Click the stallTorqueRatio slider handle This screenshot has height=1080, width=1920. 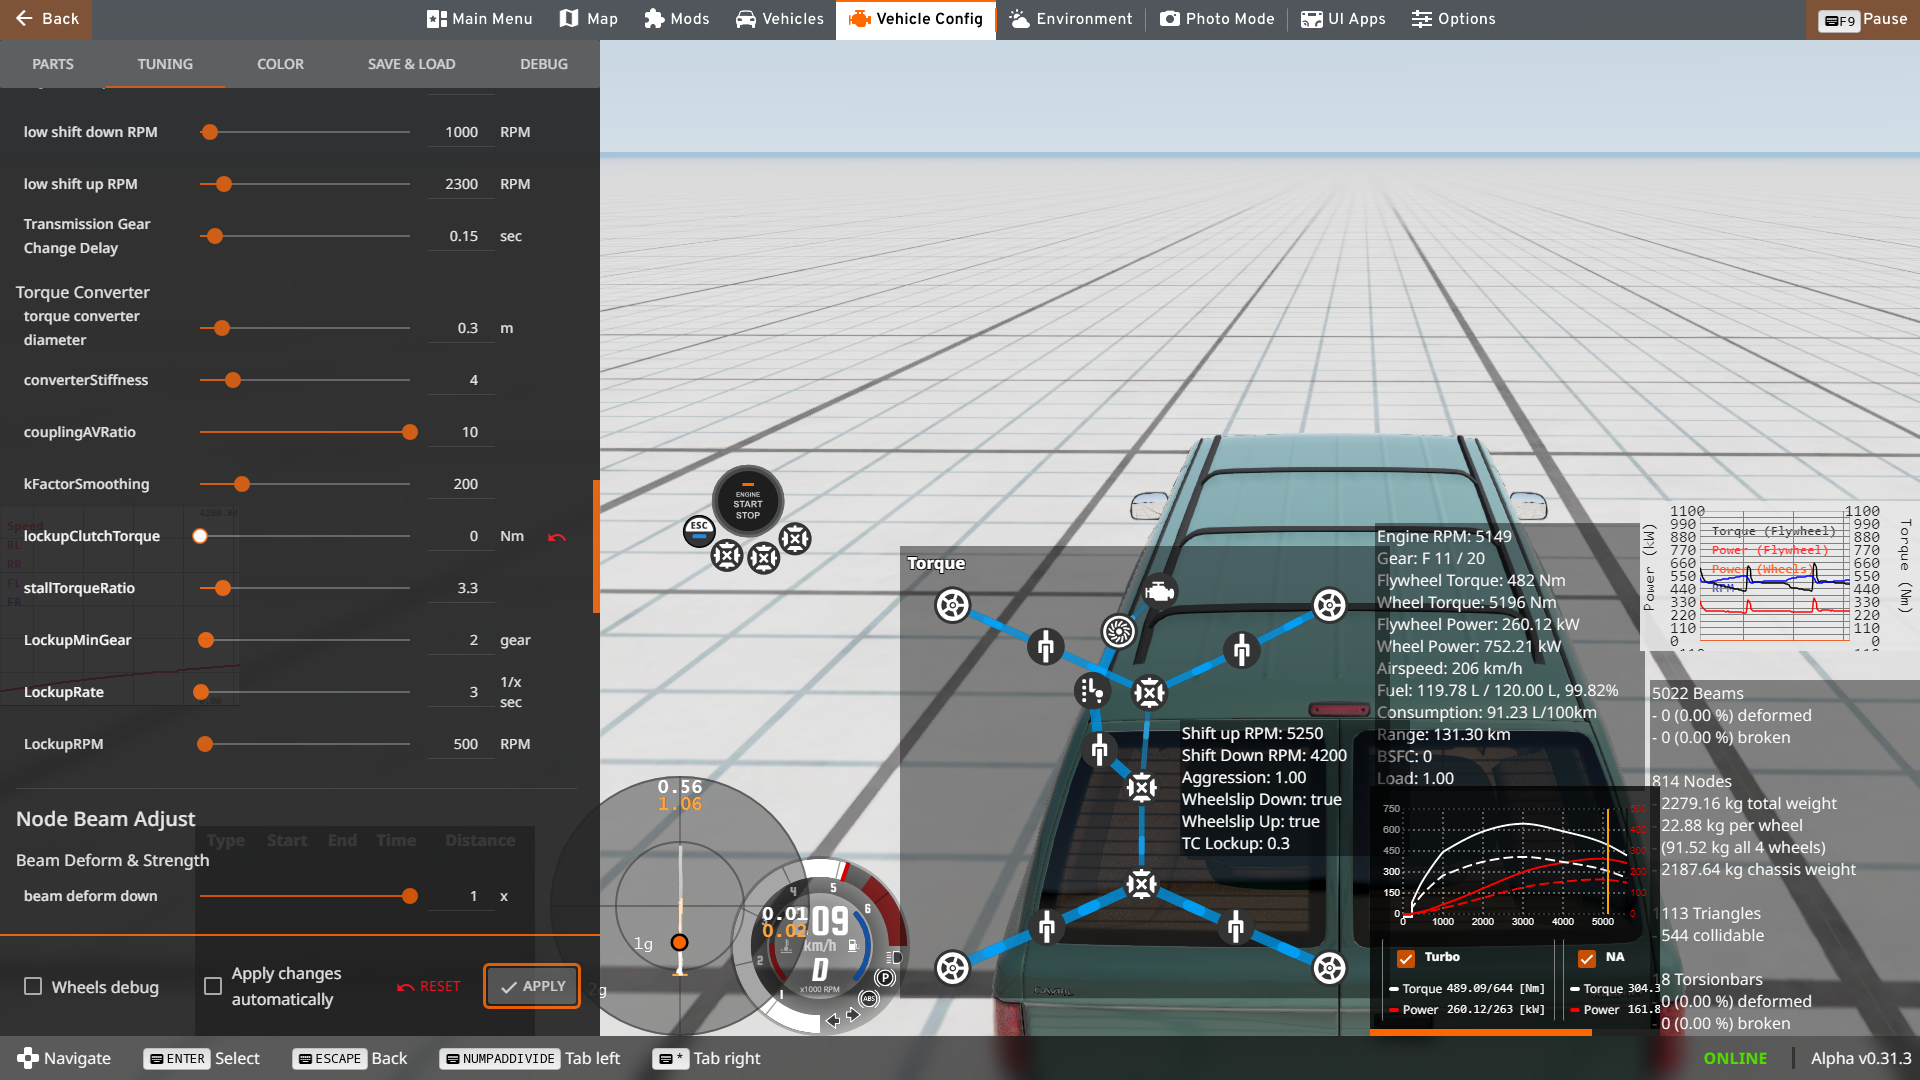point(223,588)
